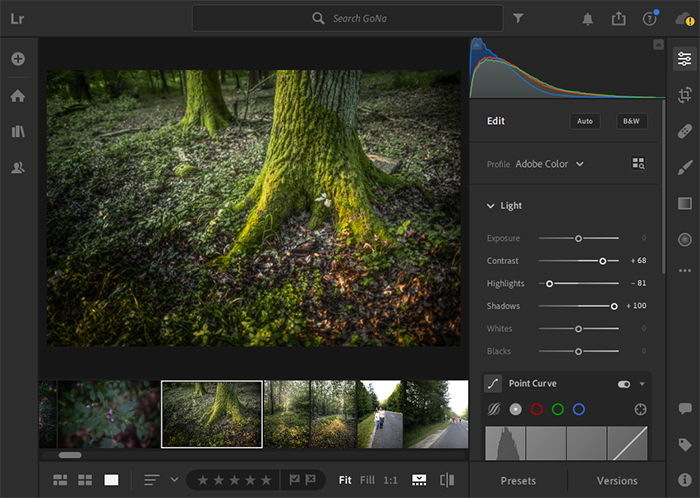The width and height of the screenshot is (700, 498).
Task: Convert photo with B&W button
Action: 631,121
